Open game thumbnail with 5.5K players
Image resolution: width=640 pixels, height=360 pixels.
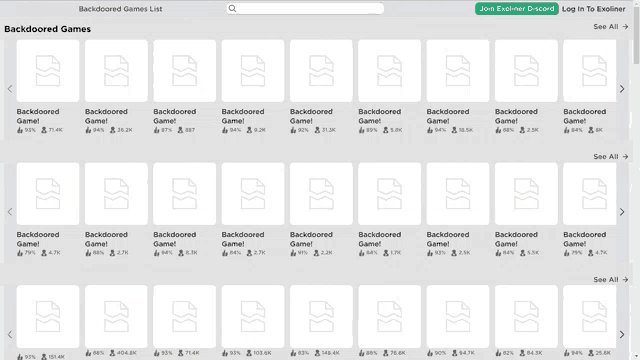pyautogui.click(x=526, y=194)
